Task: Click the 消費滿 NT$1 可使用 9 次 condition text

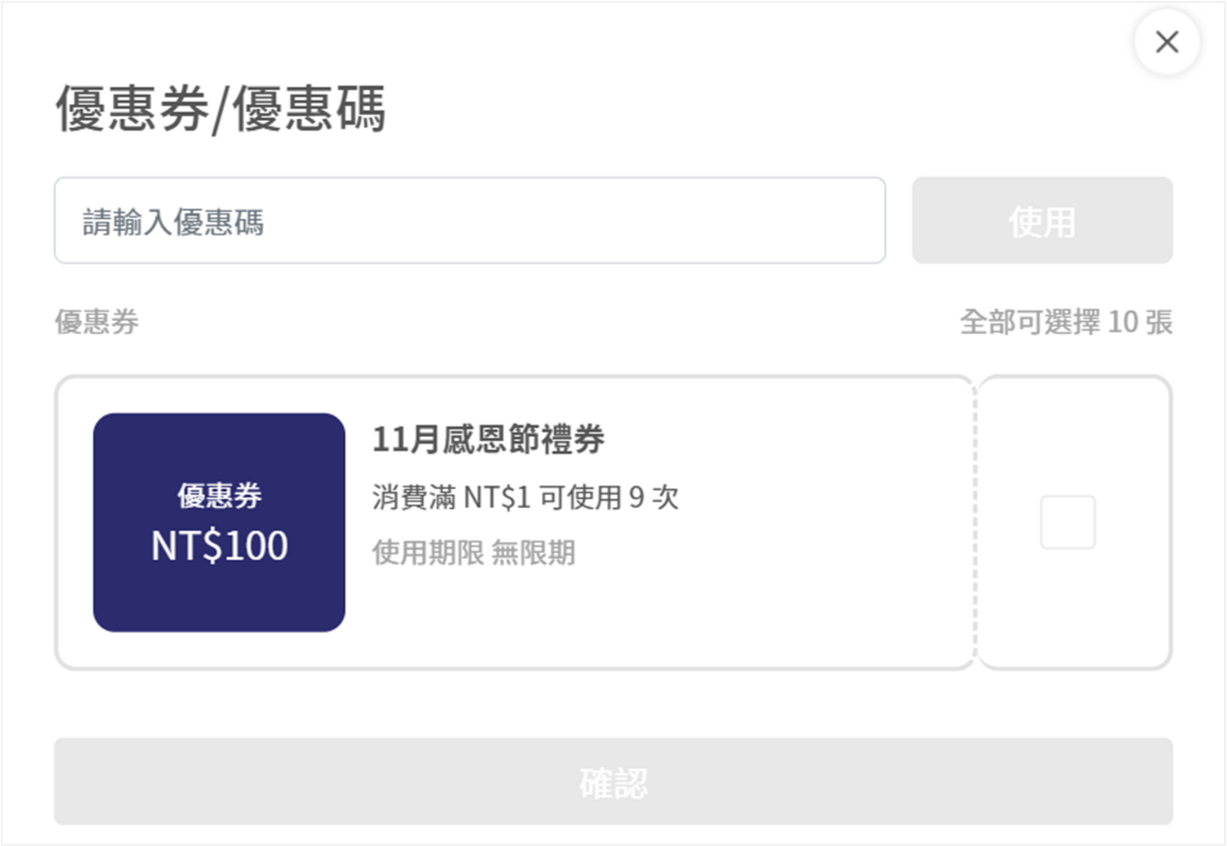Action: (x=525, y=497)
